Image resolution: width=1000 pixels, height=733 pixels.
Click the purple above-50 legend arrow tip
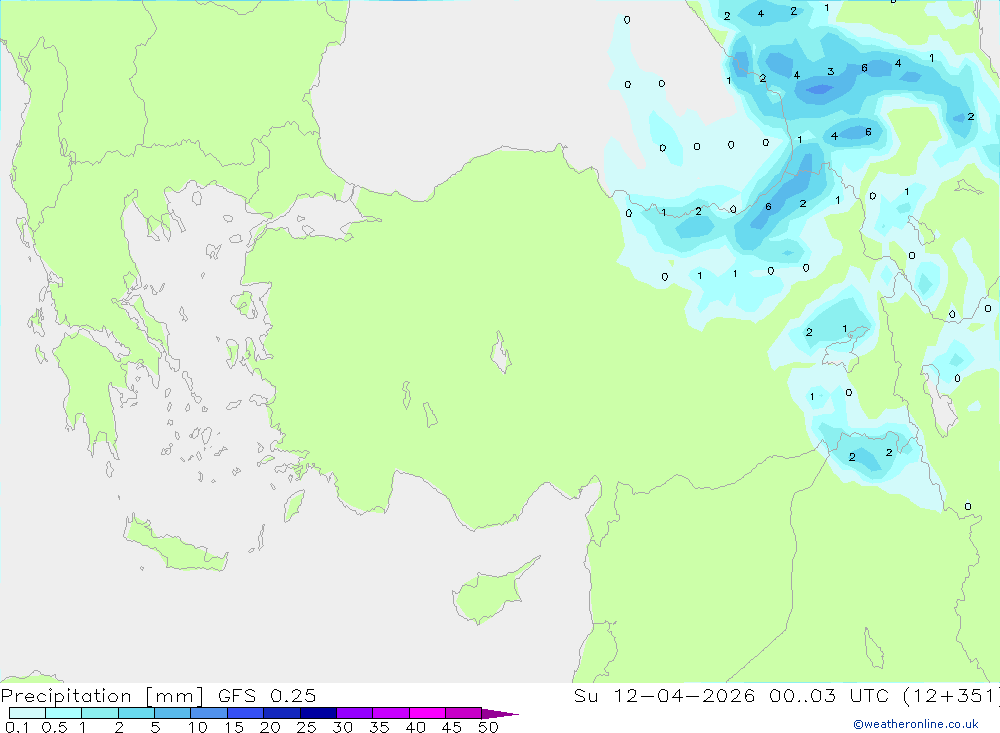click(501, 713)
